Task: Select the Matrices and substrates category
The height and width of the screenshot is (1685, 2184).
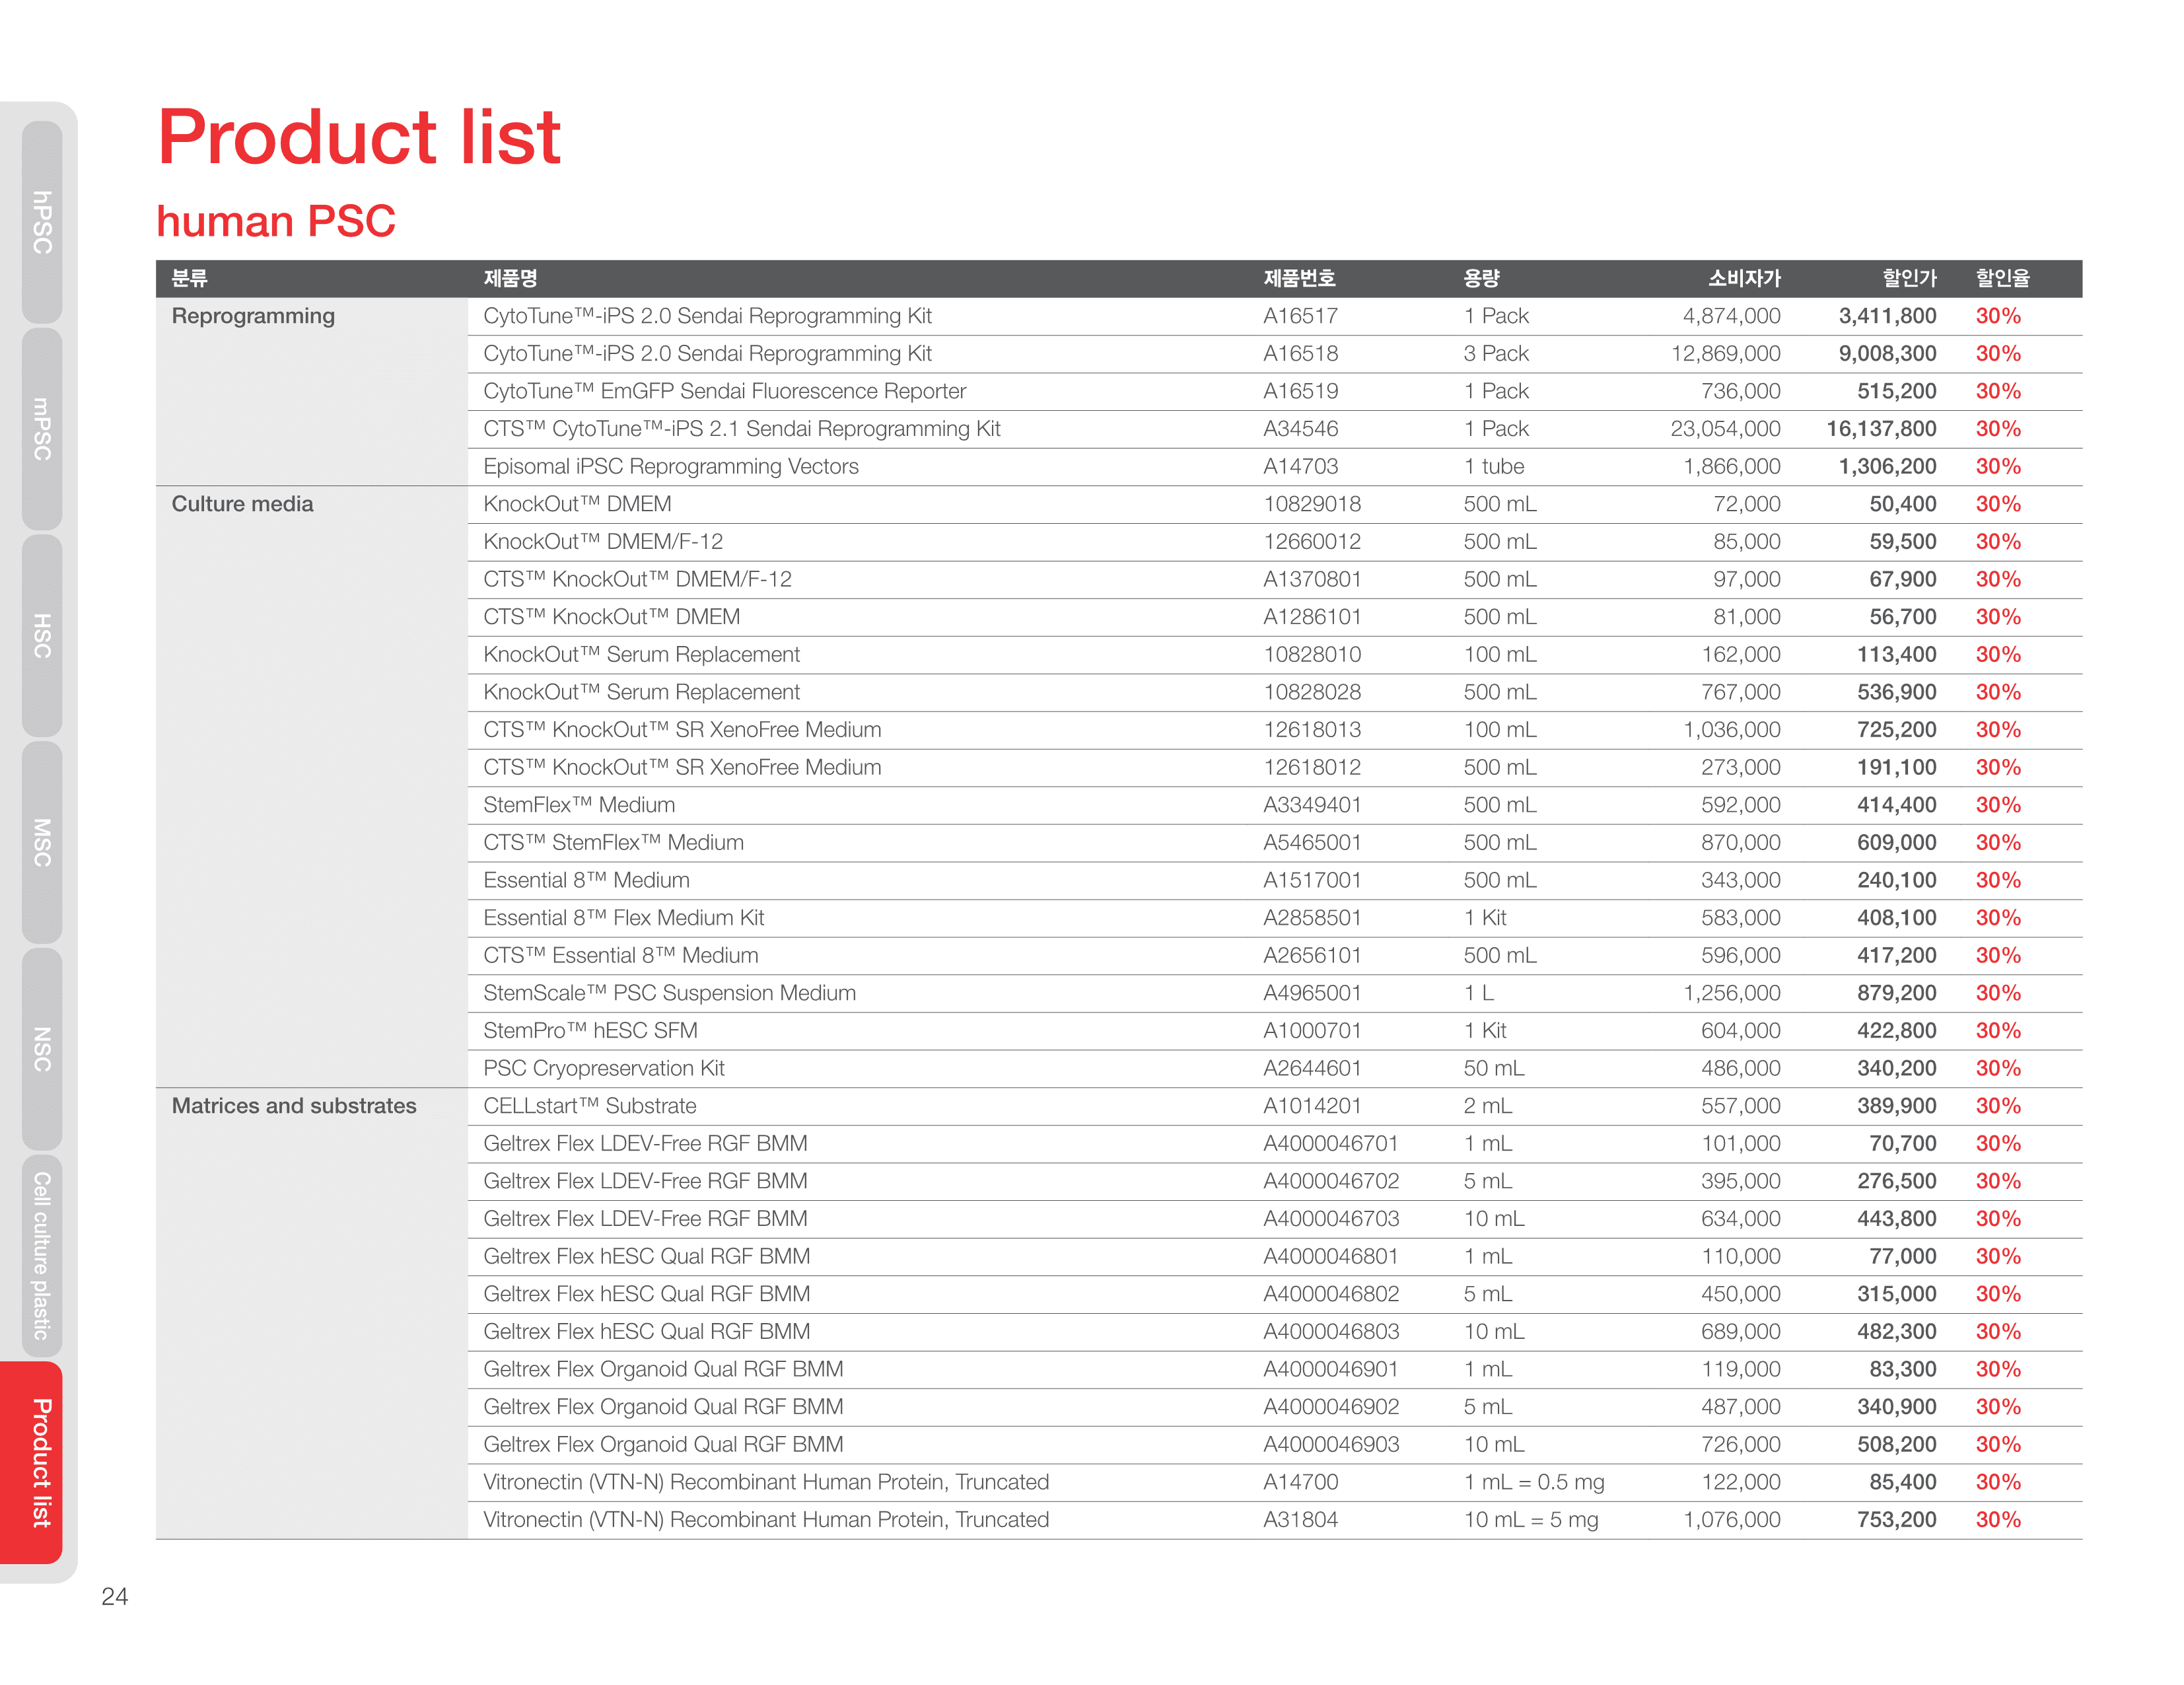Action: point(294,1106)
